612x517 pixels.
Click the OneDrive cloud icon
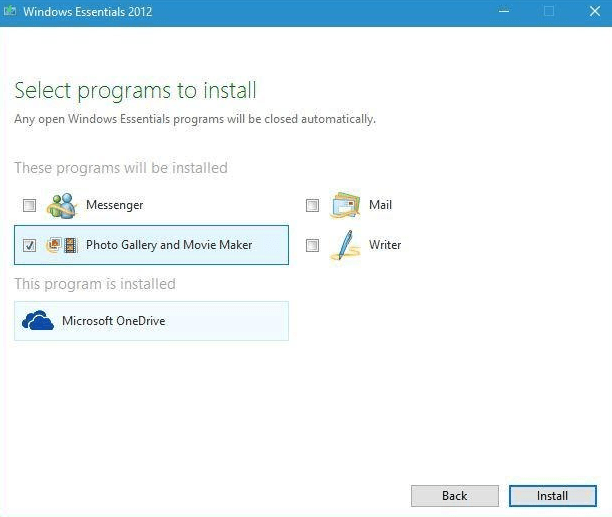pos(37,321)
